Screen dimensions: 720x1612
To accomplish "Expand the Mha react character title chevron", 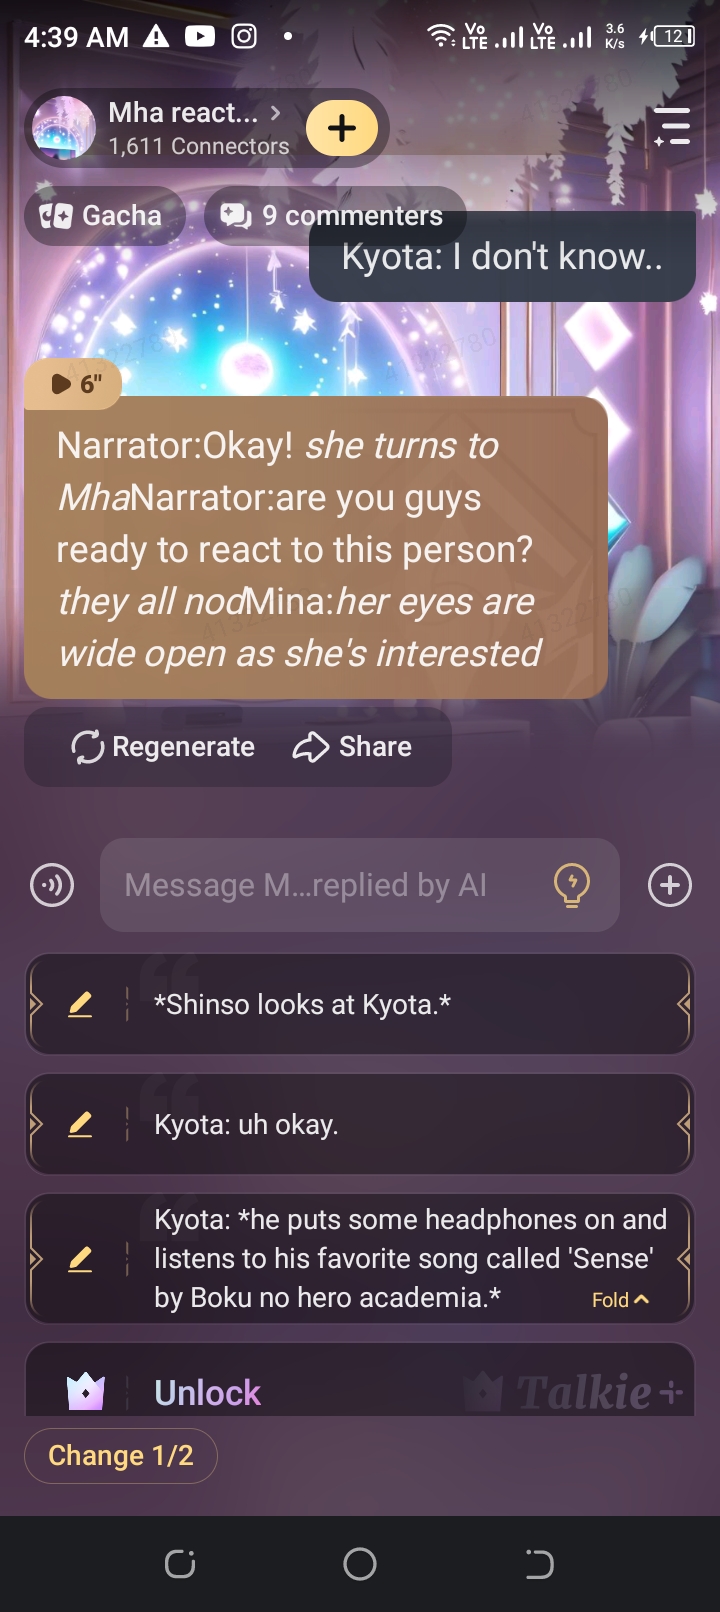I will click(276, 112).
